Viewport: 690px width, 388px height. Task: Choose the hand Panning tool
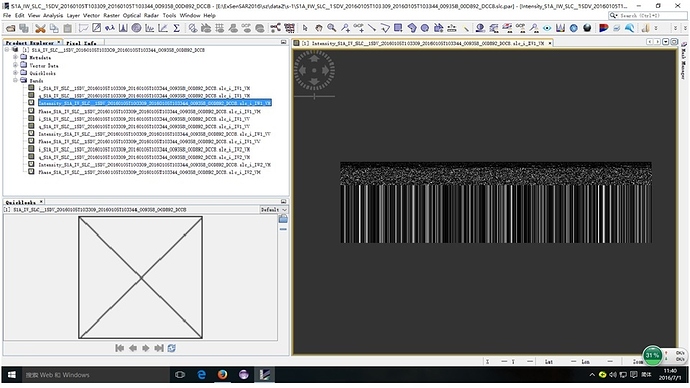318,28
